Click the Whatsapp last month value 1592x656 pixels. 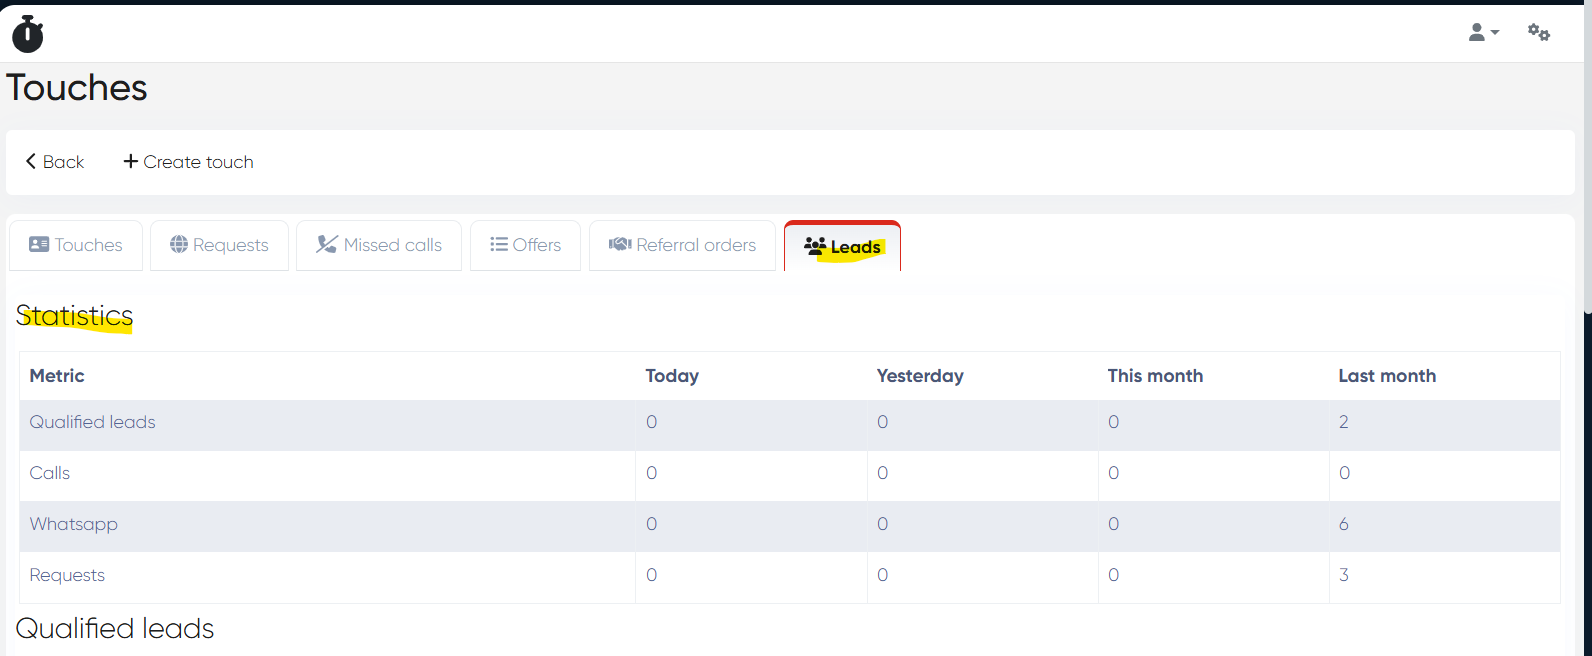click(x=1343, y=524)
